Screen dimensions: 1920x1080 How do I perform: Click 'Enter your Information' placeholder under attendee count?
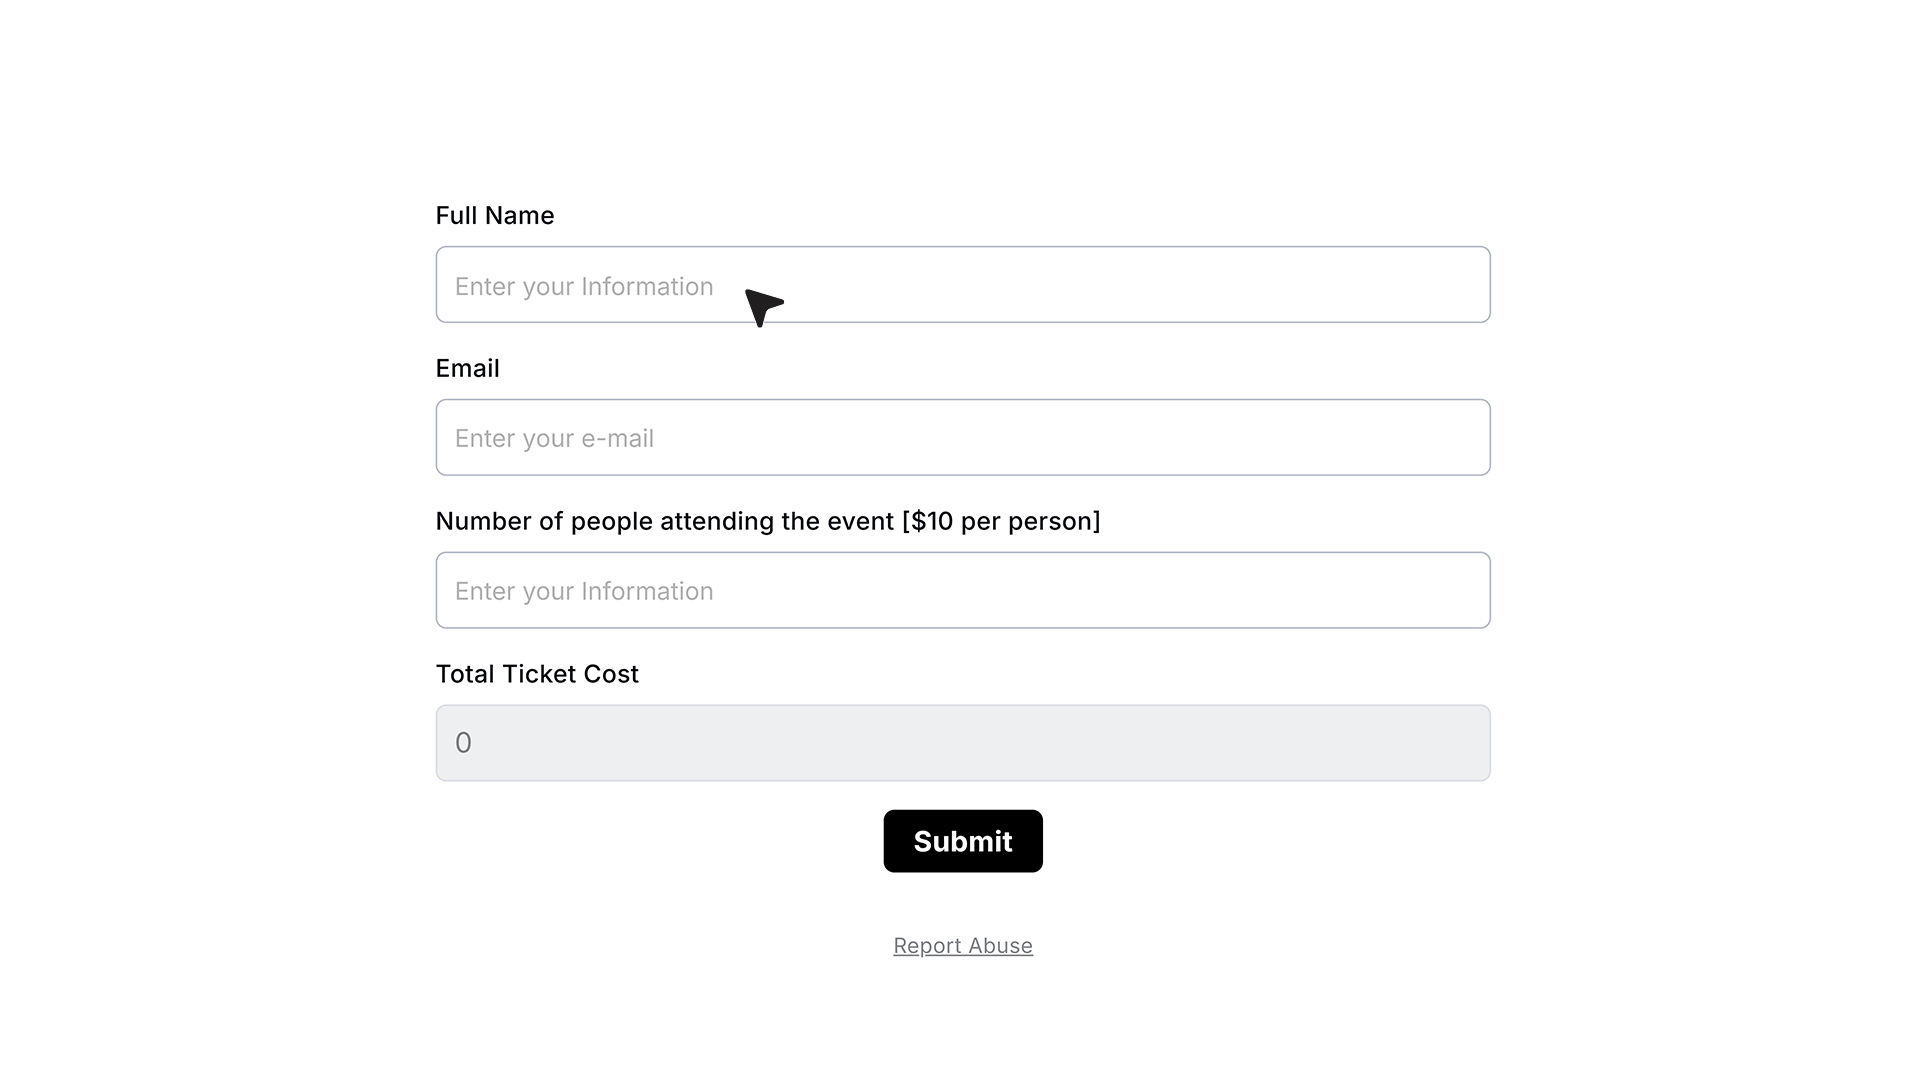coord(584,591)
